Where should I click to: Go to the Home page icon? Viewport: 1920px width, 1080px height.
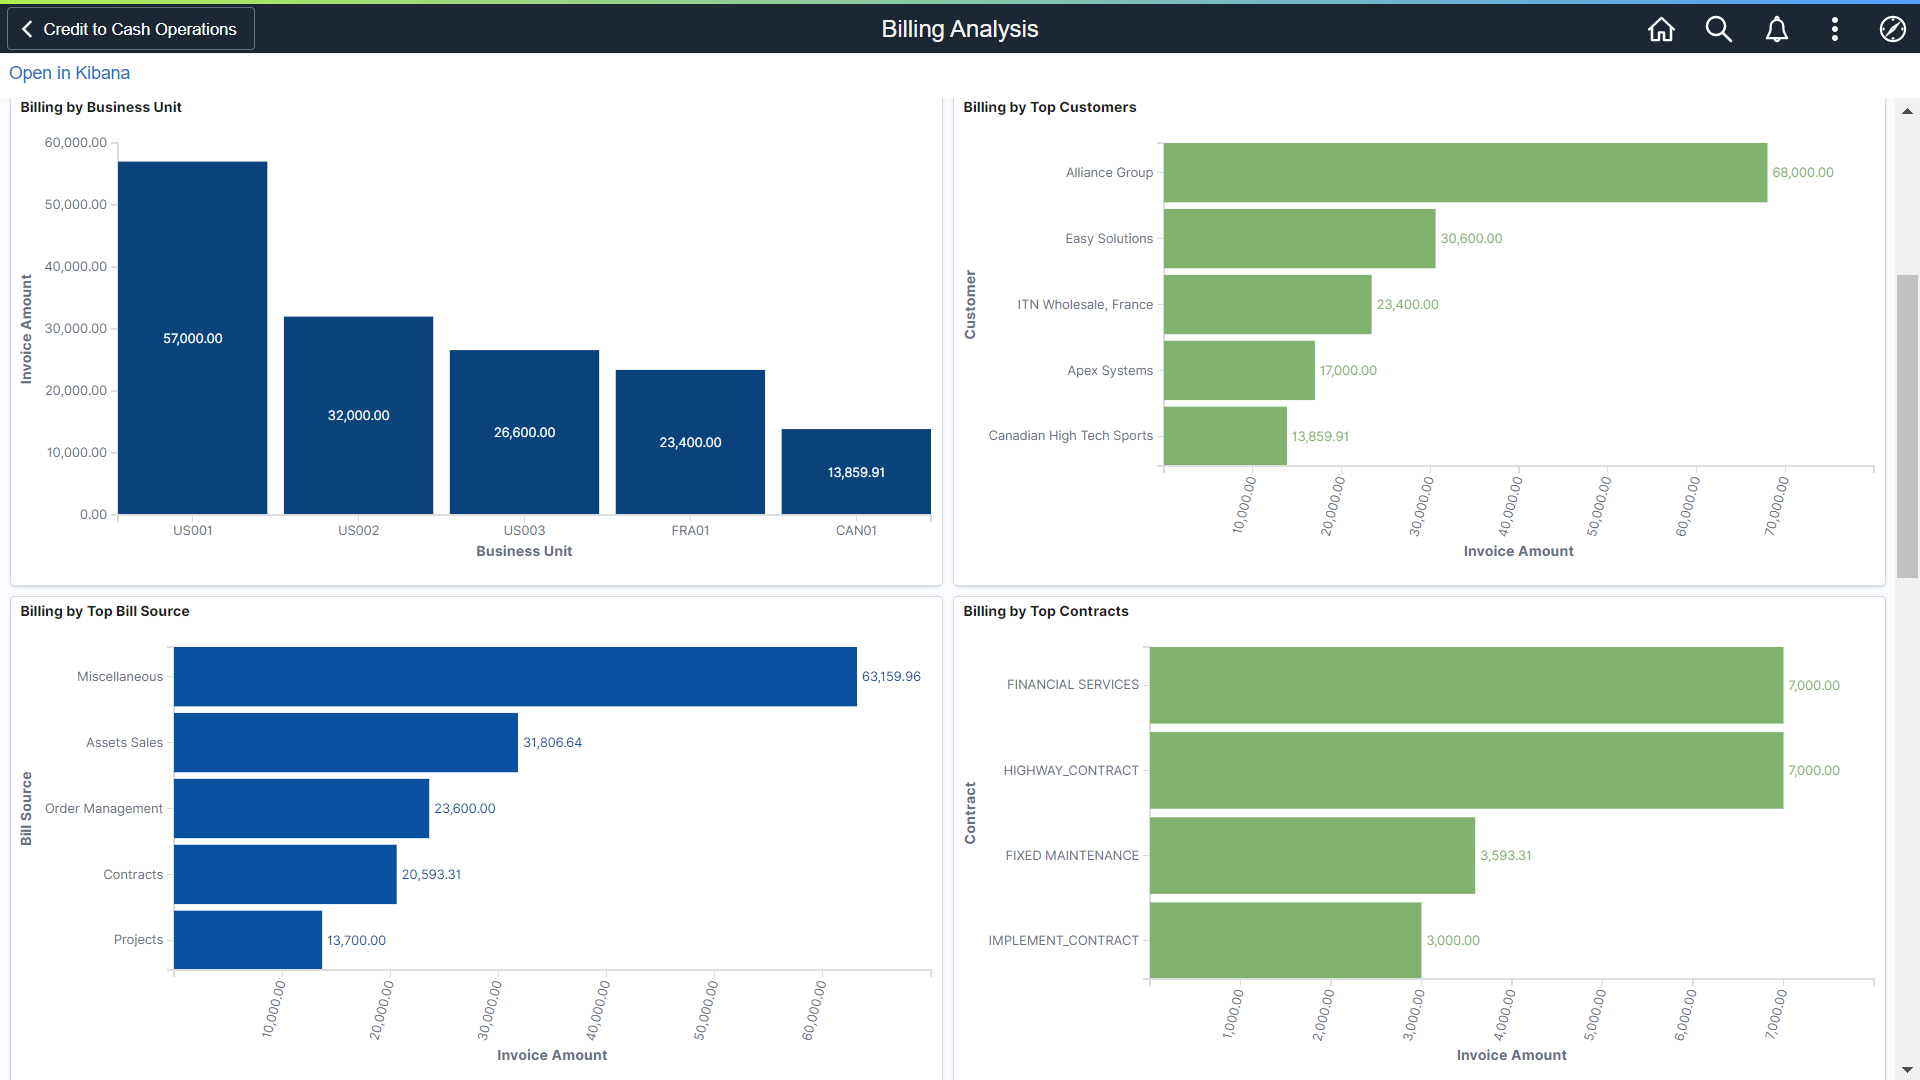(x=1661, y=29)
